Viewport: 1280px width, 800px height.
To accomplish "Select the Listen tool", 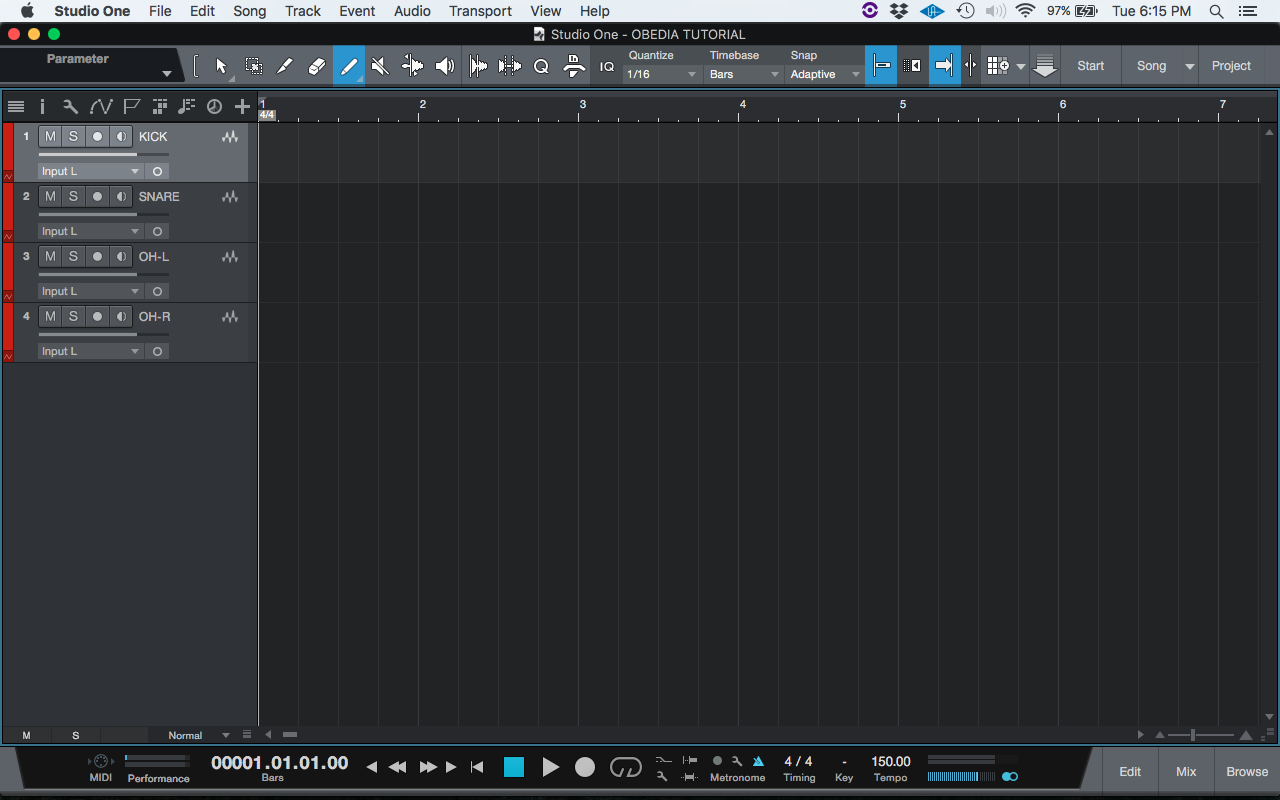I will [444, 65].
